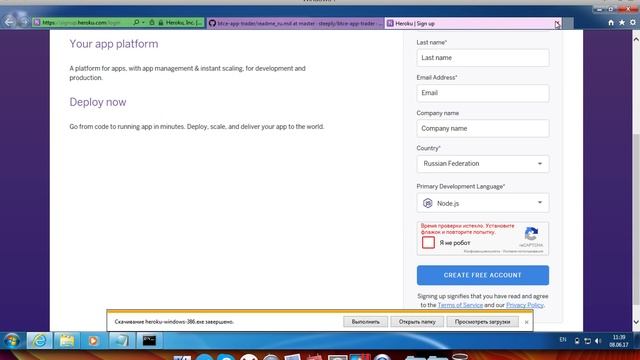
Task: Focus the Company name field
Action: coord(482,129)
